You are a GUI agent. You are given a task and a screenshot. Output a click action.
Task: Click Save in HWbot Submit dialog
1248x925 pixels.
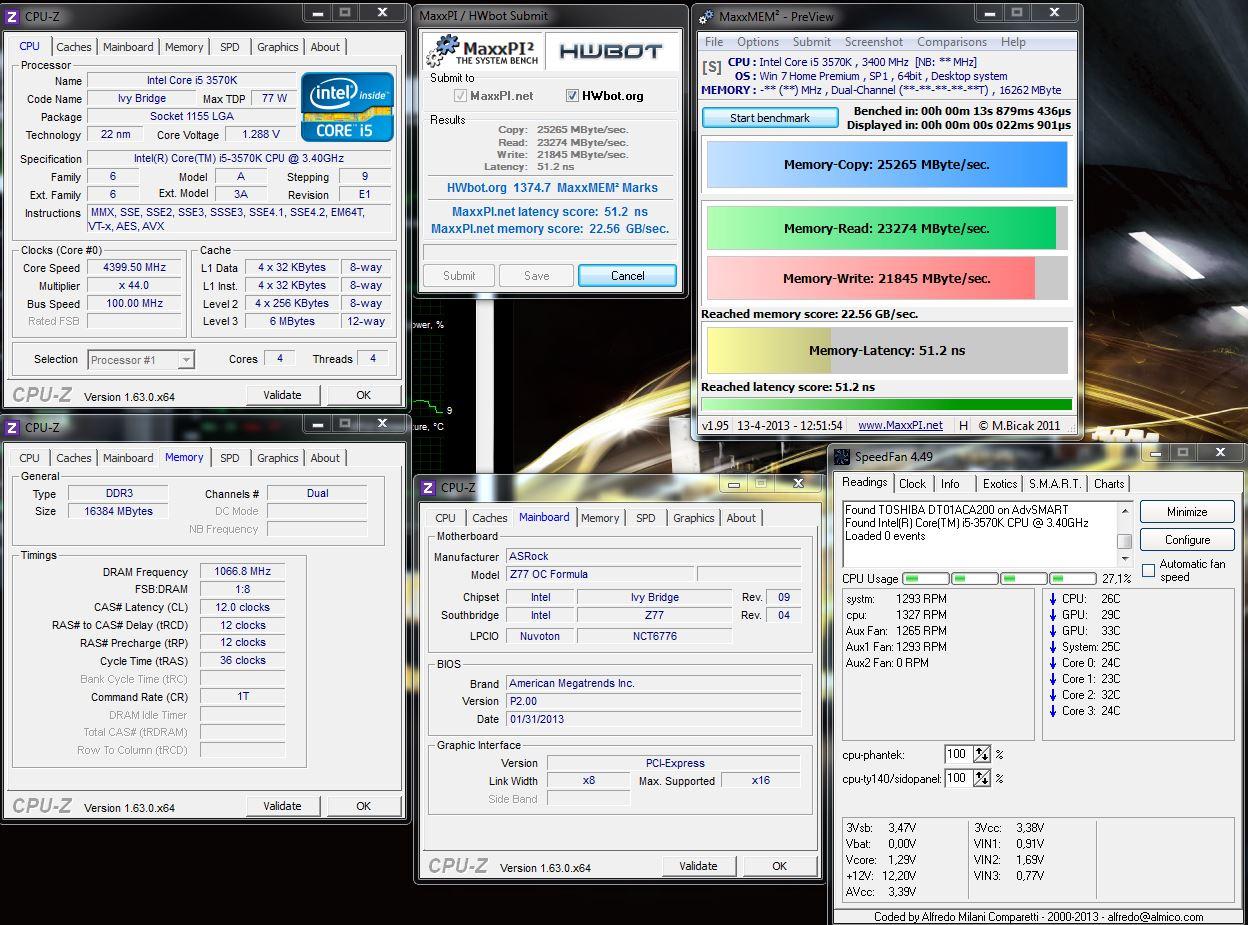pyautogui.click(x=536, y=276)
